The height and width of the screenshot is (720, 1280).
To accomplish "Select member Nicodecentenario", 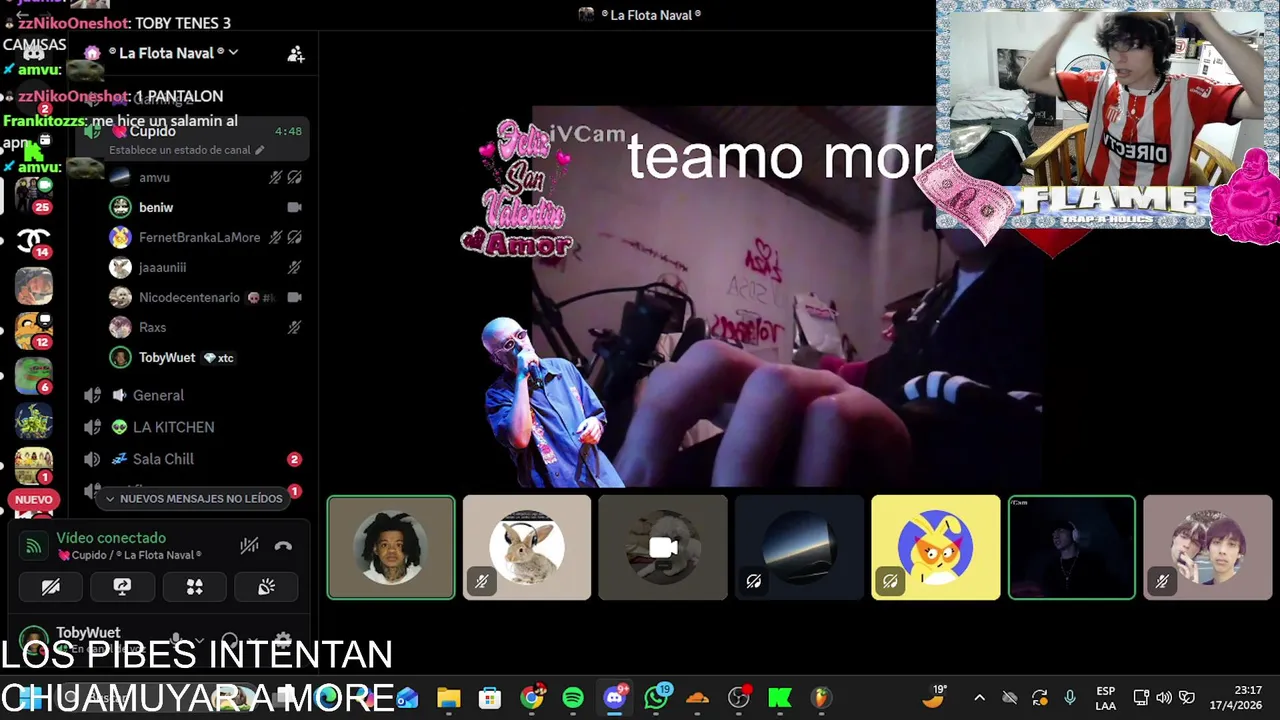I will [x=205, y=297].
